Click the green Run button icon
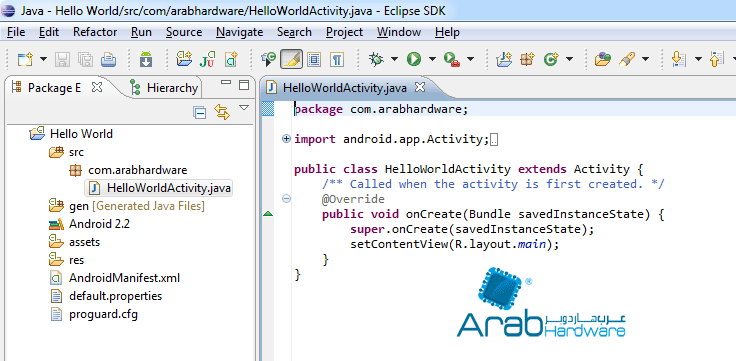This screenshot has height=361, width=736. pyautogui.click(x=414, y=59)
